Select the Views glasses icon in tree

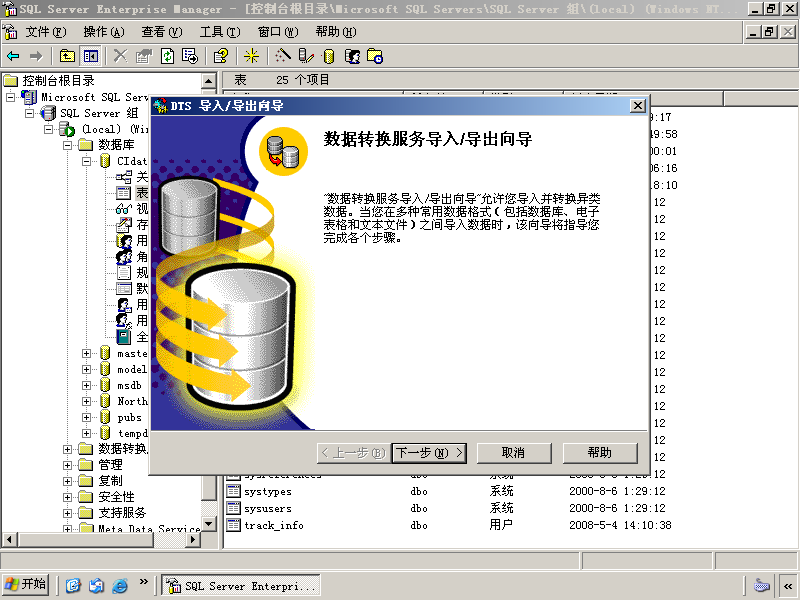tap(124, 209)
